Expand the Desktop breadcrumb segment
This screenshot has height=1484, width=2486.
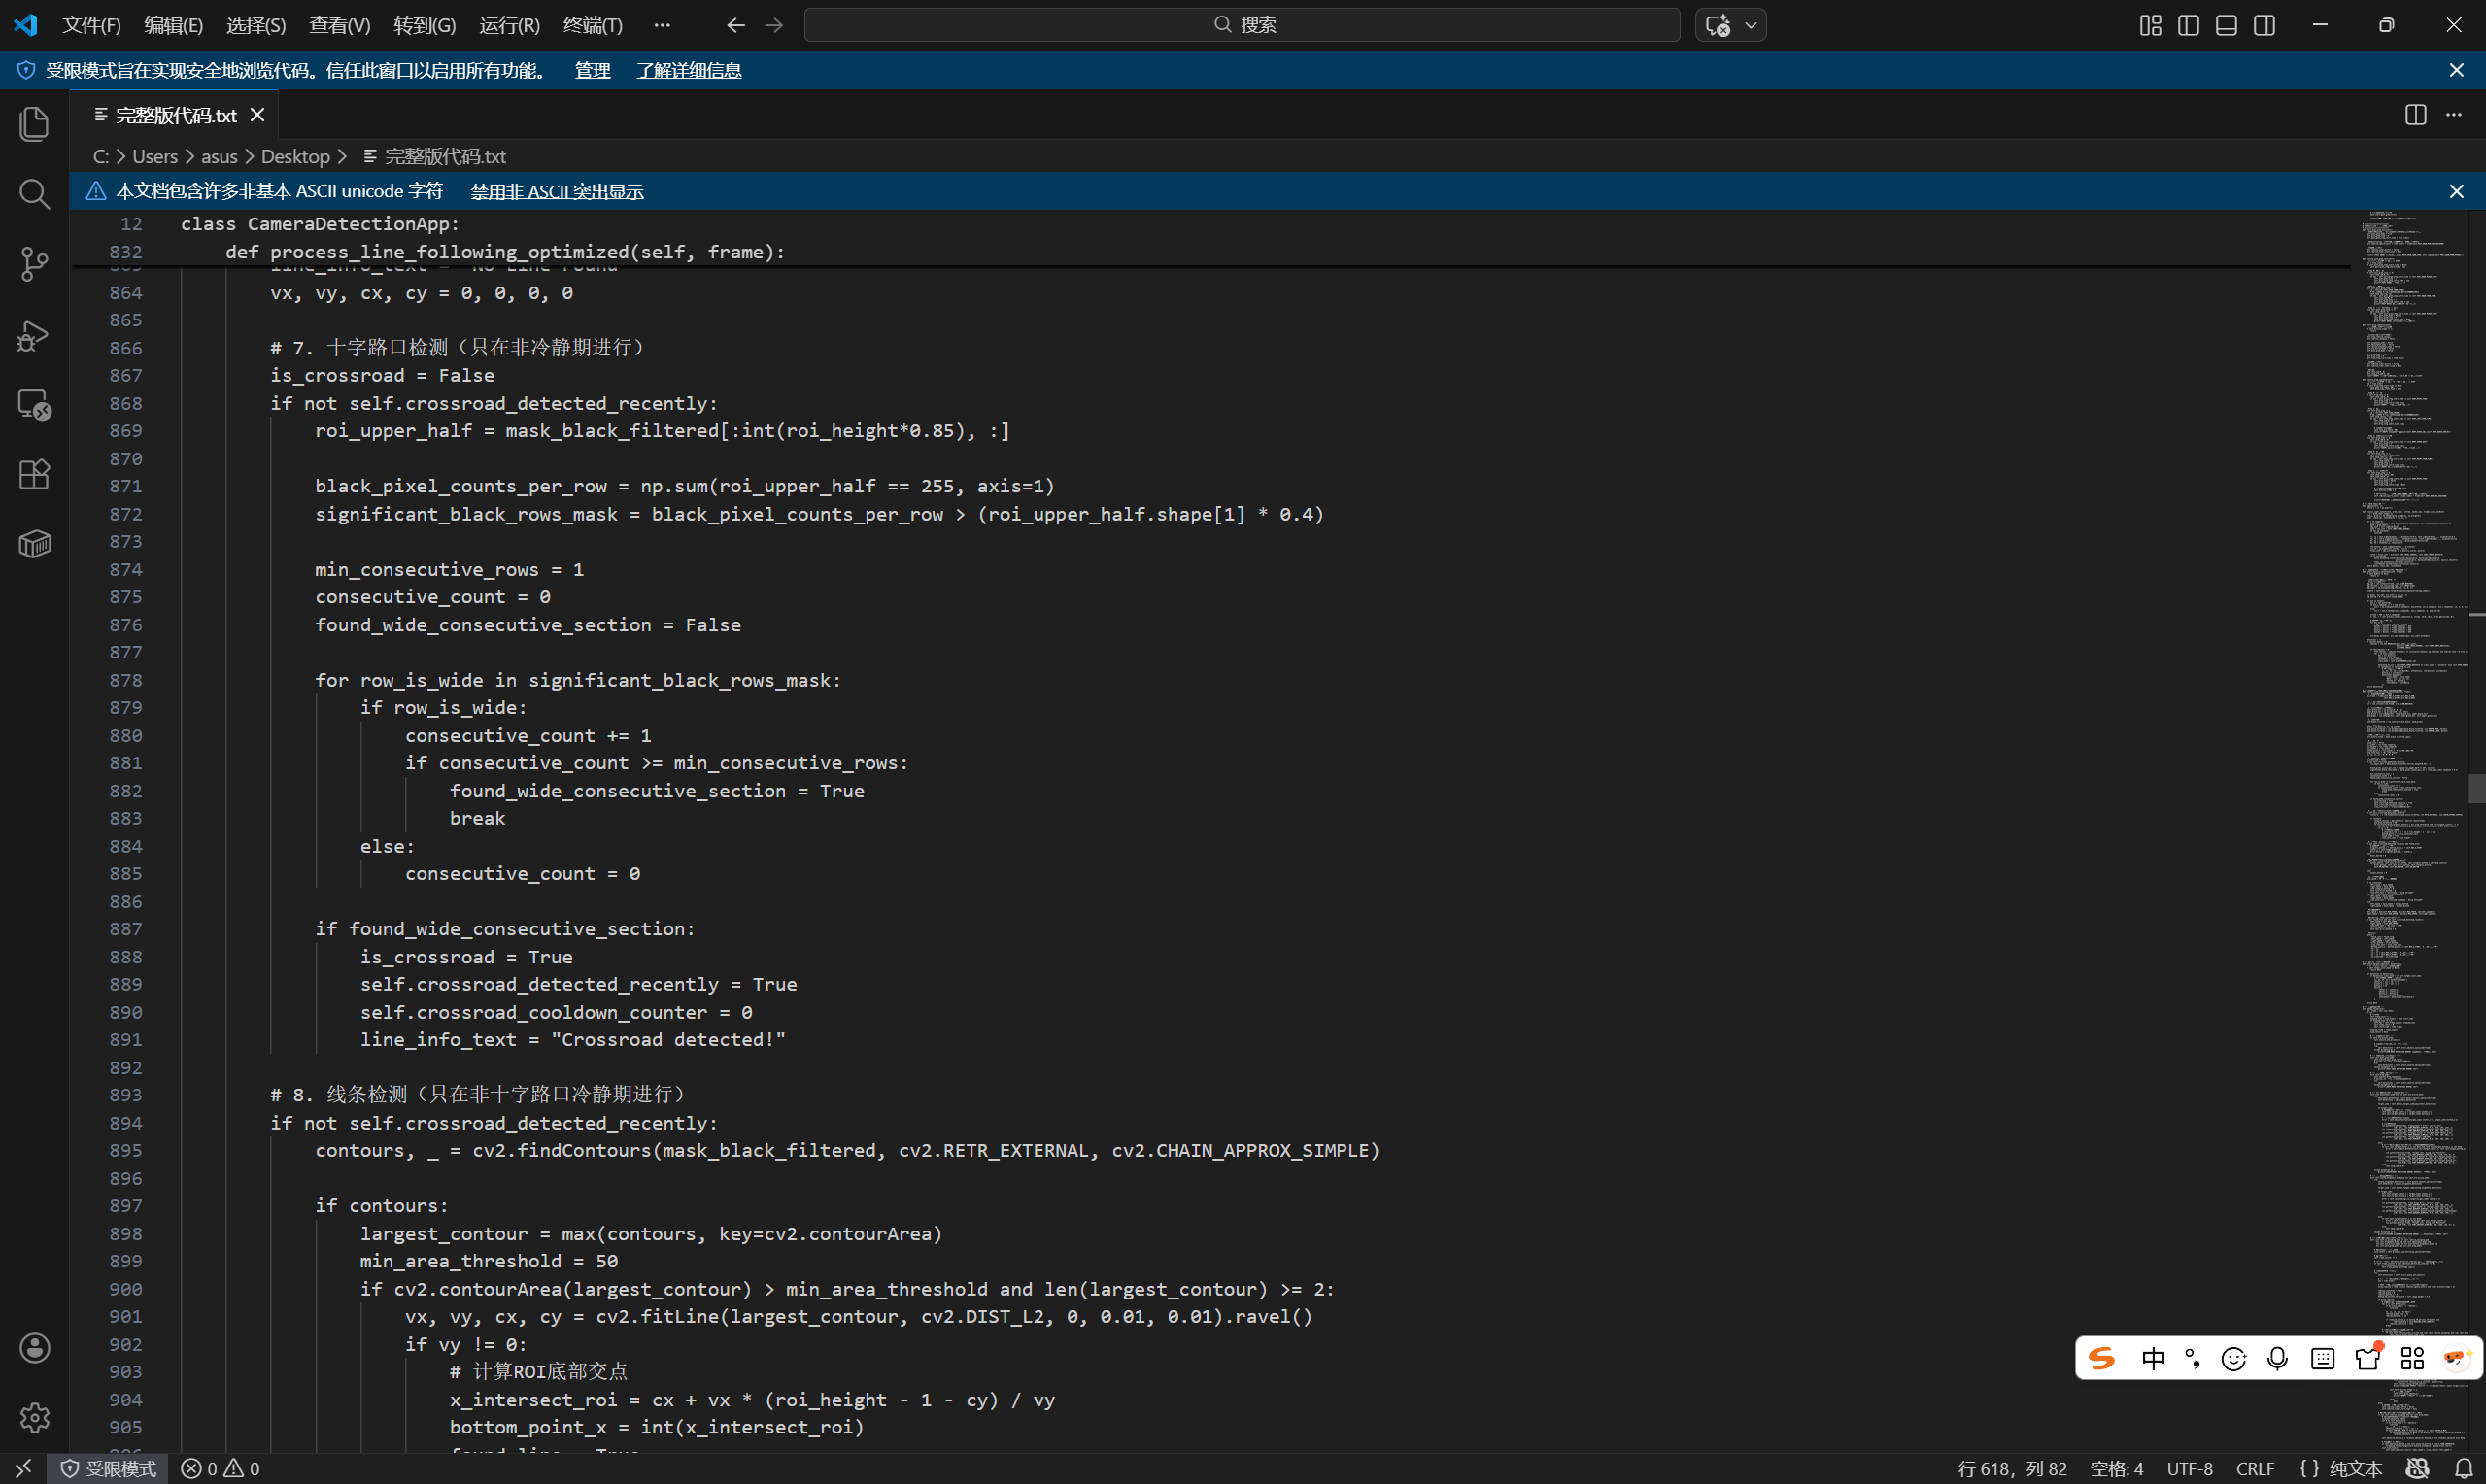point(295,156)
